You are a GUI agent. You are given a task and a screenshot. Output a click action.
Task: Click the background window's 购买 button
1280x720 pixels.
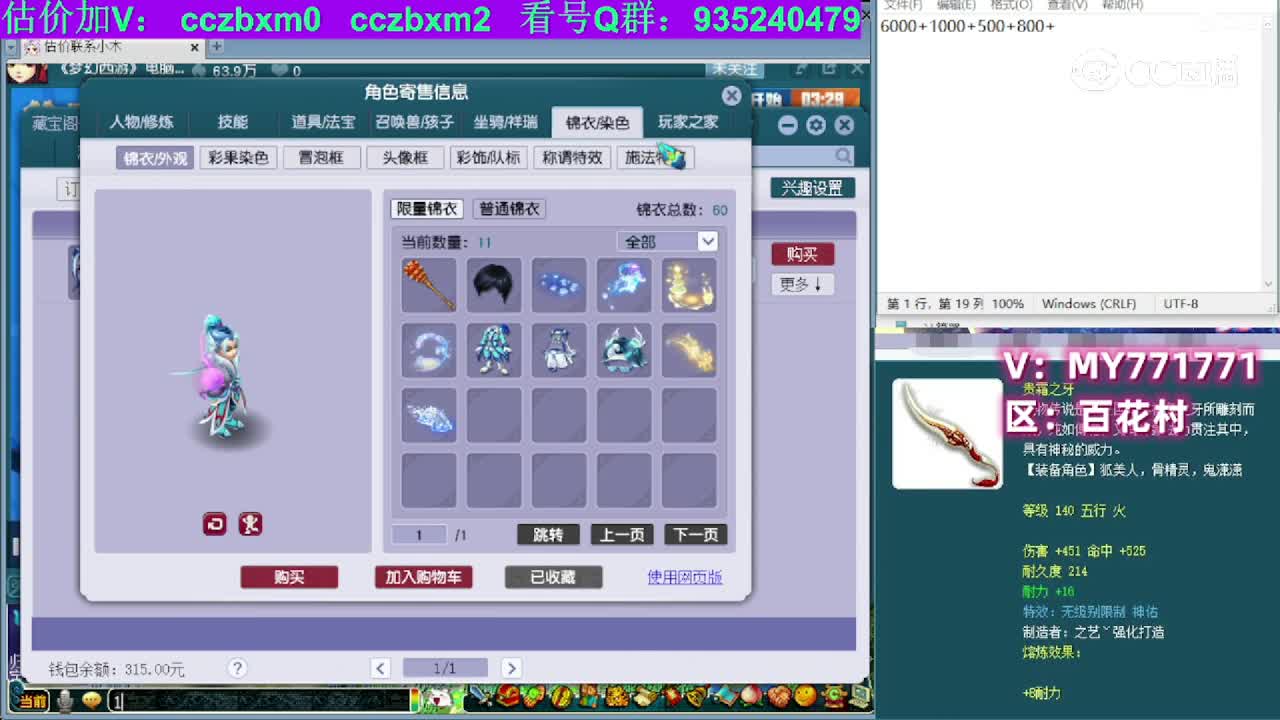coord(802,255)
